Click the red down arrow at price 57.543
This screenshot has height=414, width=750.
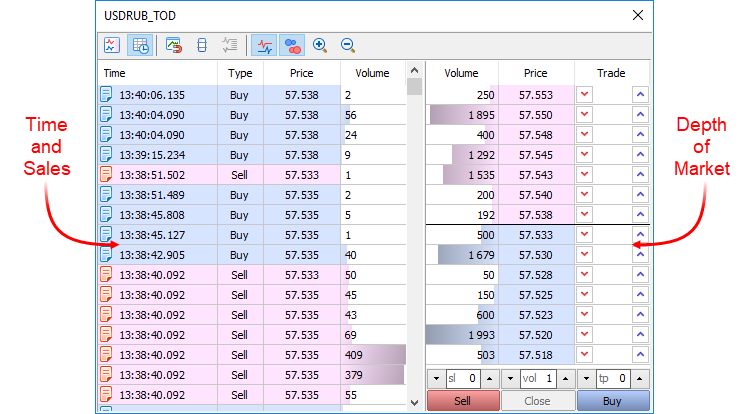coord(585,174)
